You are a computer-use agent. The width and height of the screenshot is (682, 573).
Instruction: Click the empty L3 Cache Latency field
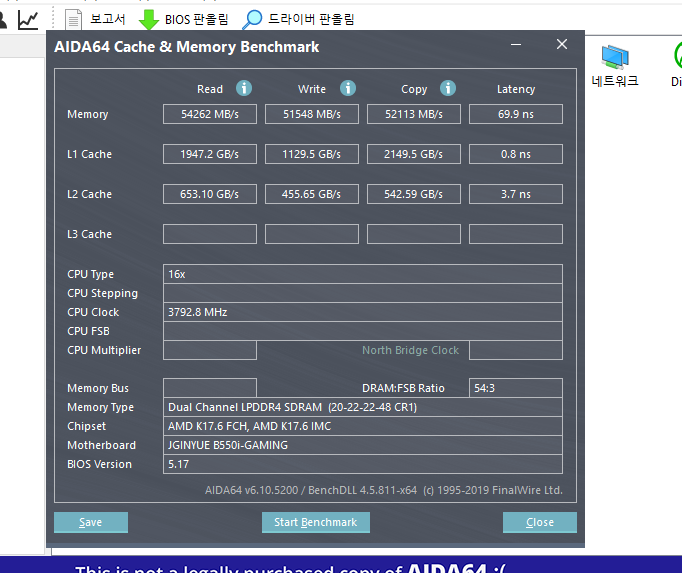tap(516, 234)
